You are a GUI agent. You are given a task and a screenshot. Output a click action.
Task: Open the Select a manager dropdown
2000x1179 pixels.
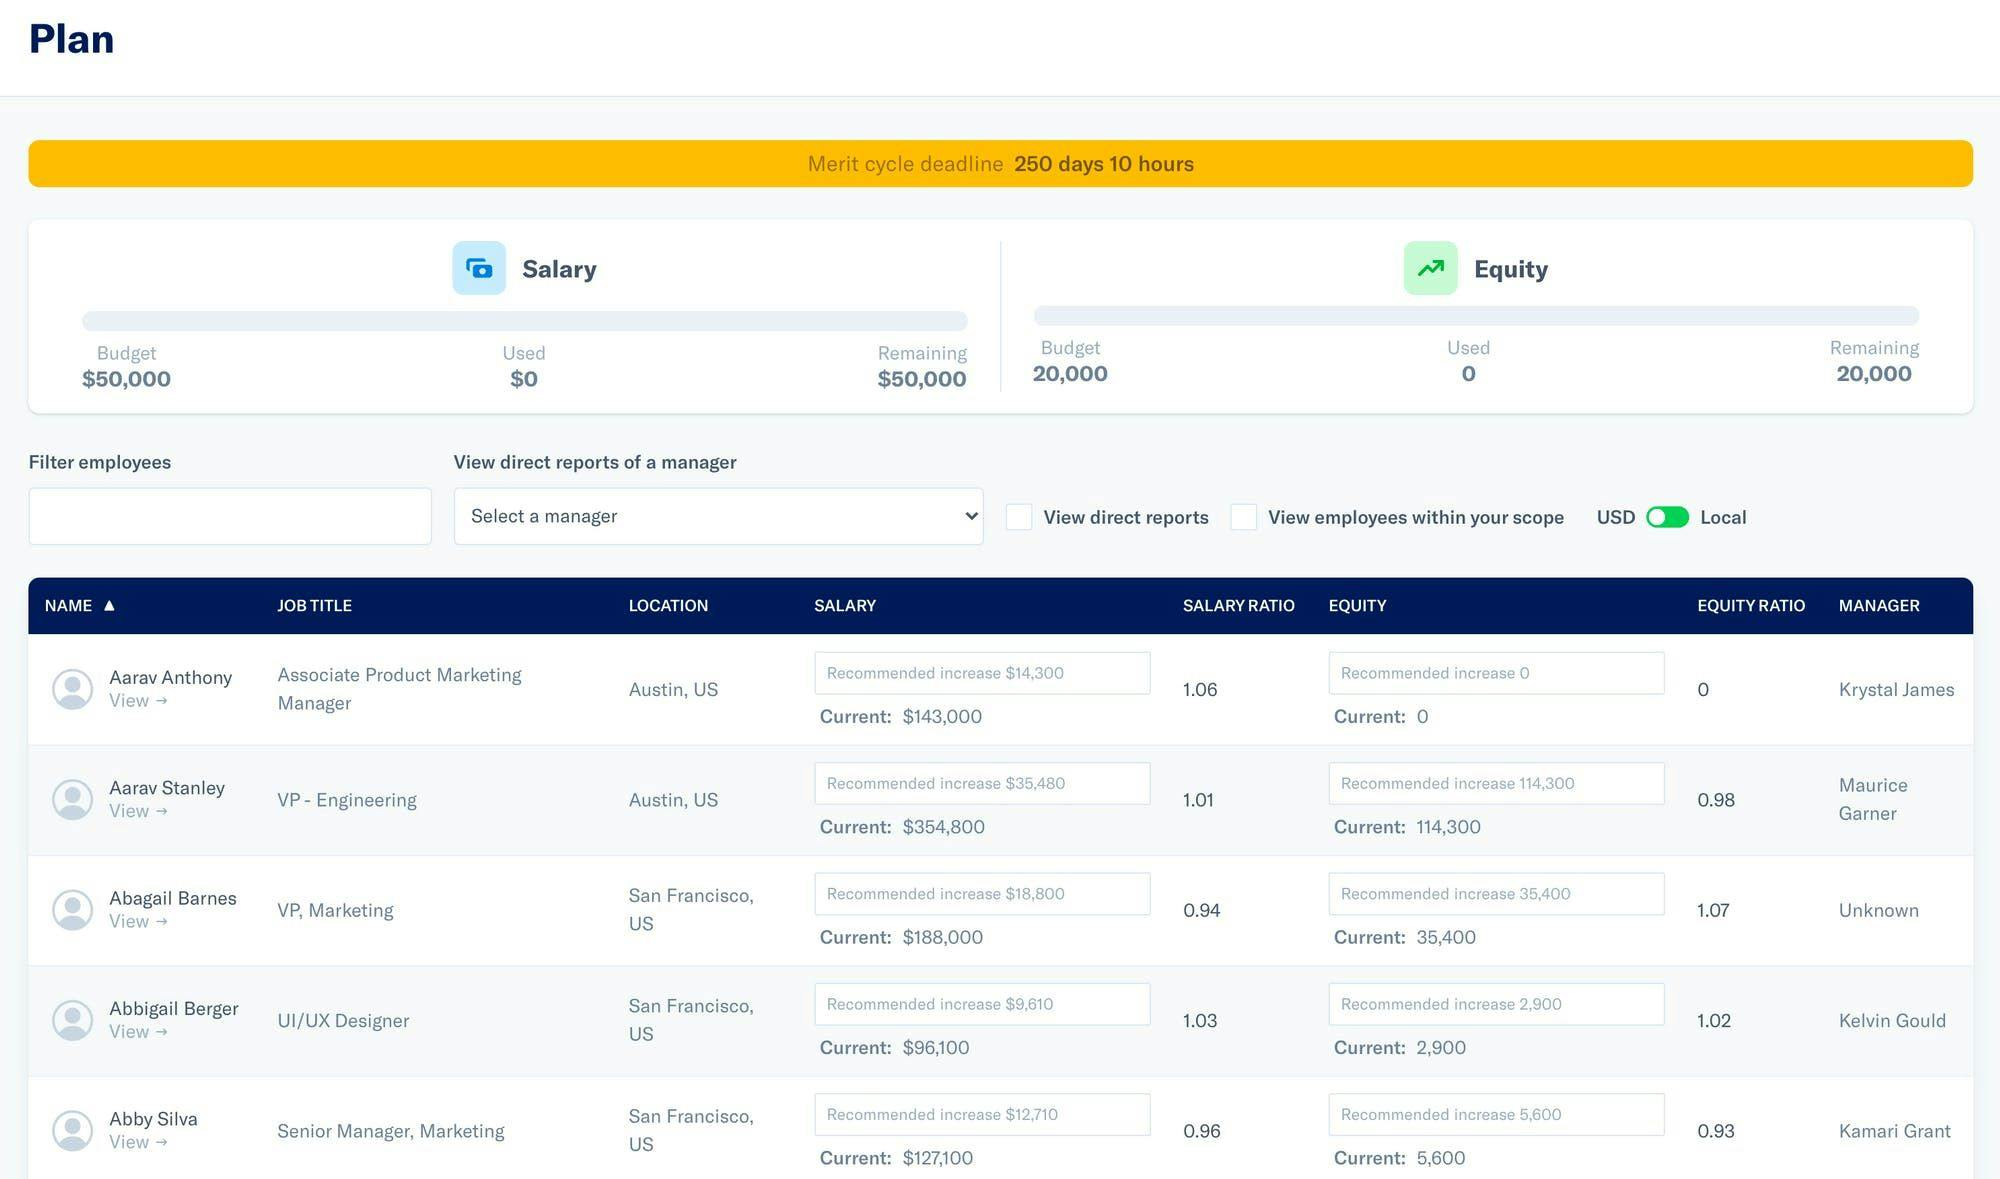(718, 516)
